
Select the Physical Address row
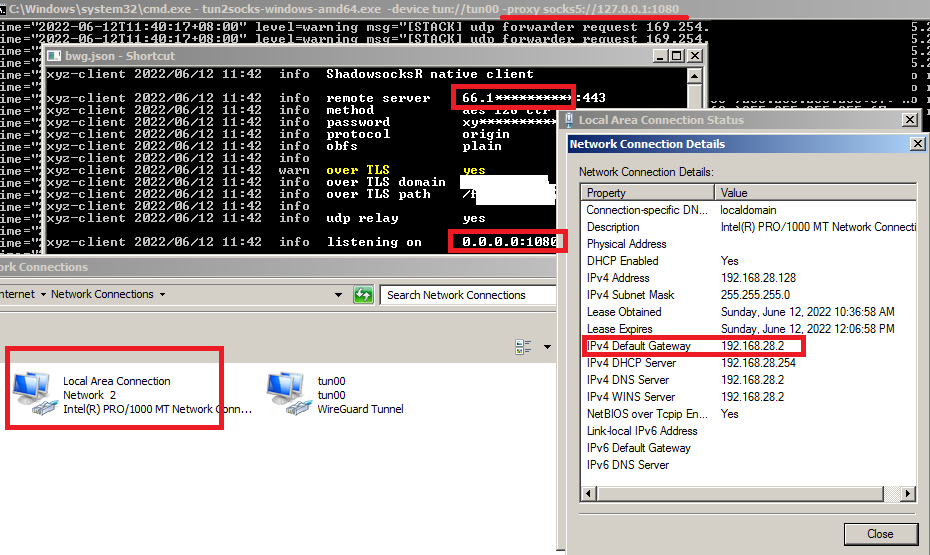coord(749,244)
